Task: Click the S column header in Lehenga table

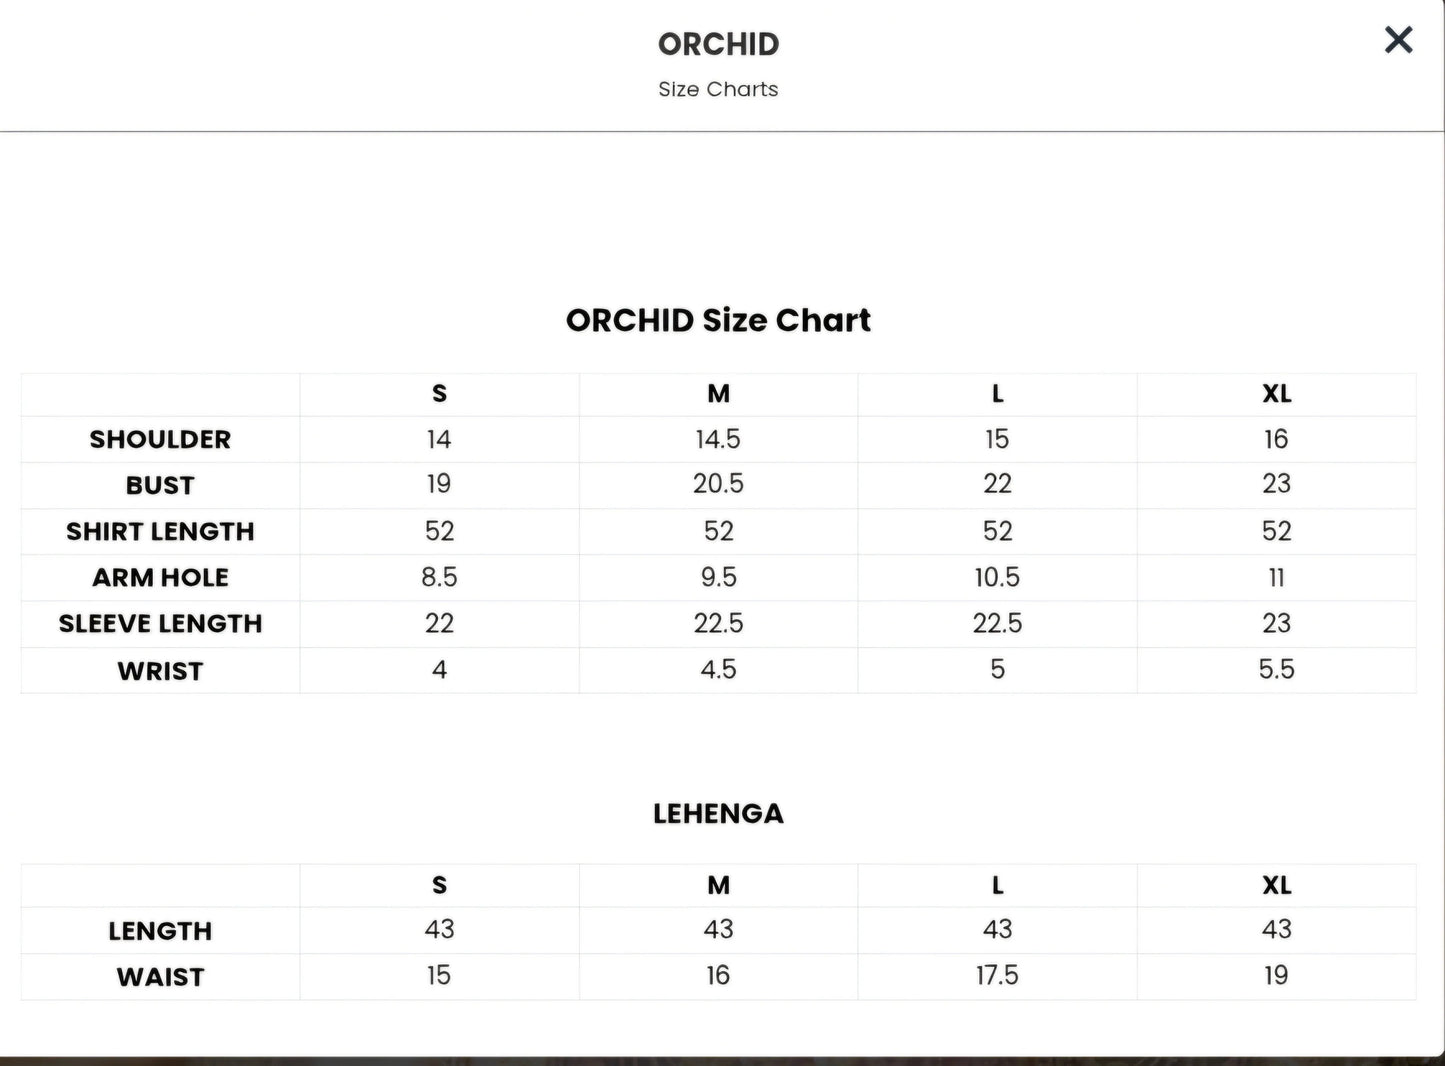Action: point(439,885)
